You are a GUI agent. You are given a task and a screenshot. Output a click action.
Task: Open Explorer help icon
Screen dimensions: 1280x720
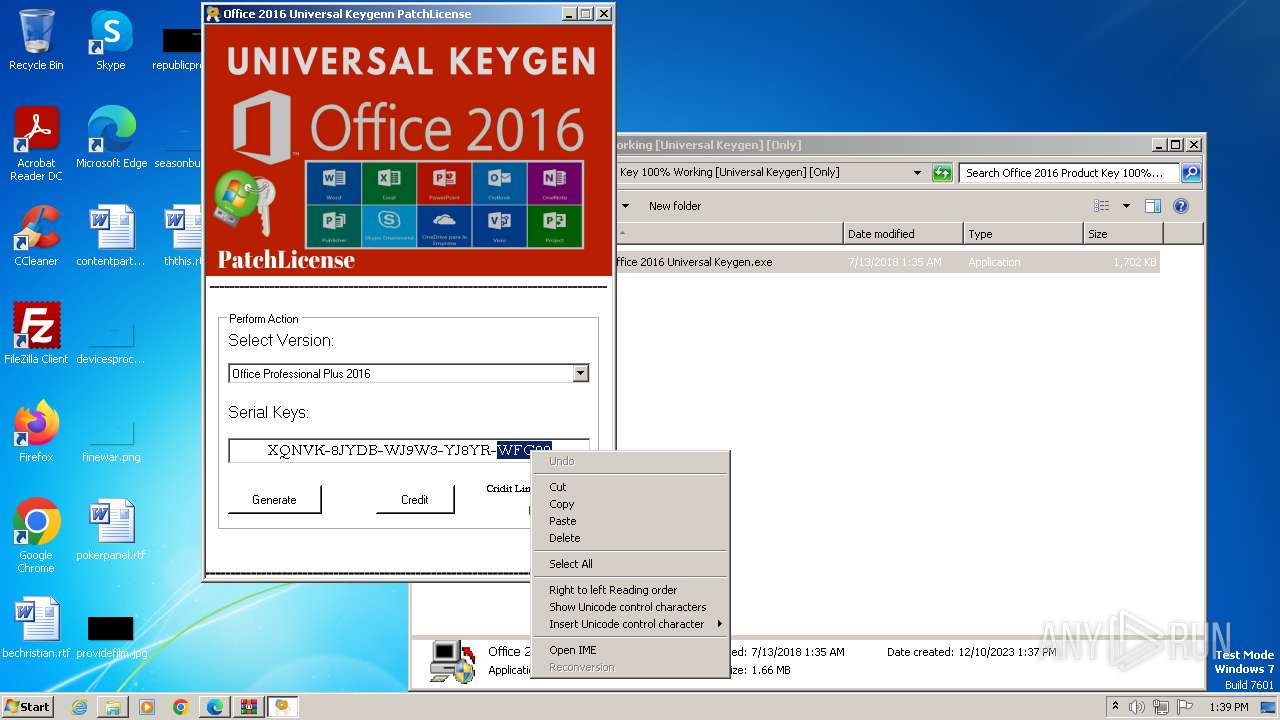(x=1181, y=206)
